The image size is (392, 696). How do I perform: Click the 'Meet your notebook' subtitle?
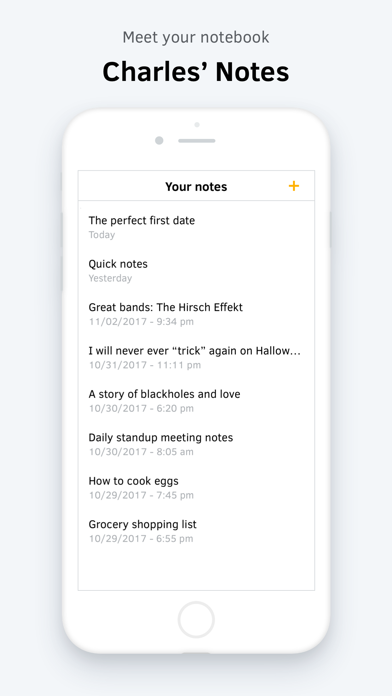point(196,37)
